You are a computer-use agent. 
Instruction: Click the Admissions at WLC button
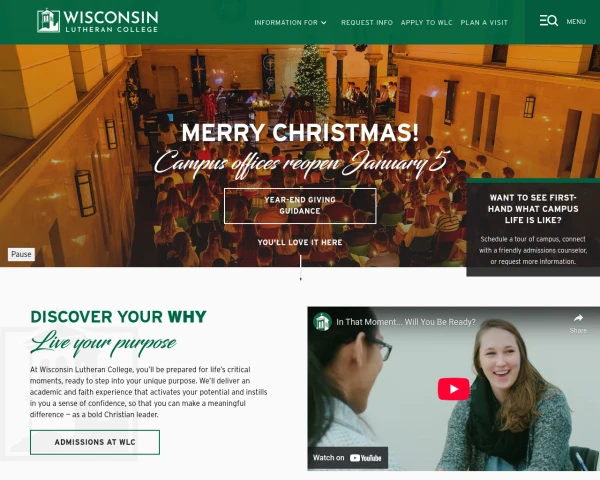click(x=95, y=442)
